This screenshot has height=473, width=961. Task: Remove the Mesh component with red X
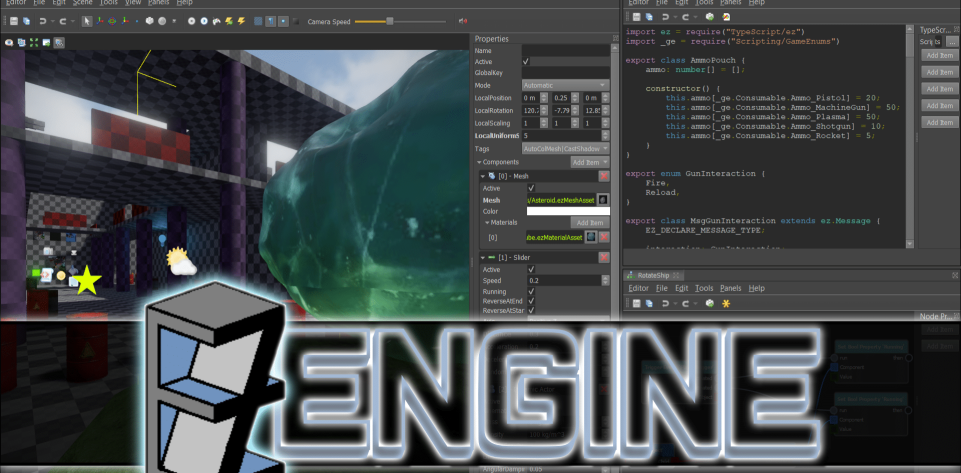tap(604, 176)
